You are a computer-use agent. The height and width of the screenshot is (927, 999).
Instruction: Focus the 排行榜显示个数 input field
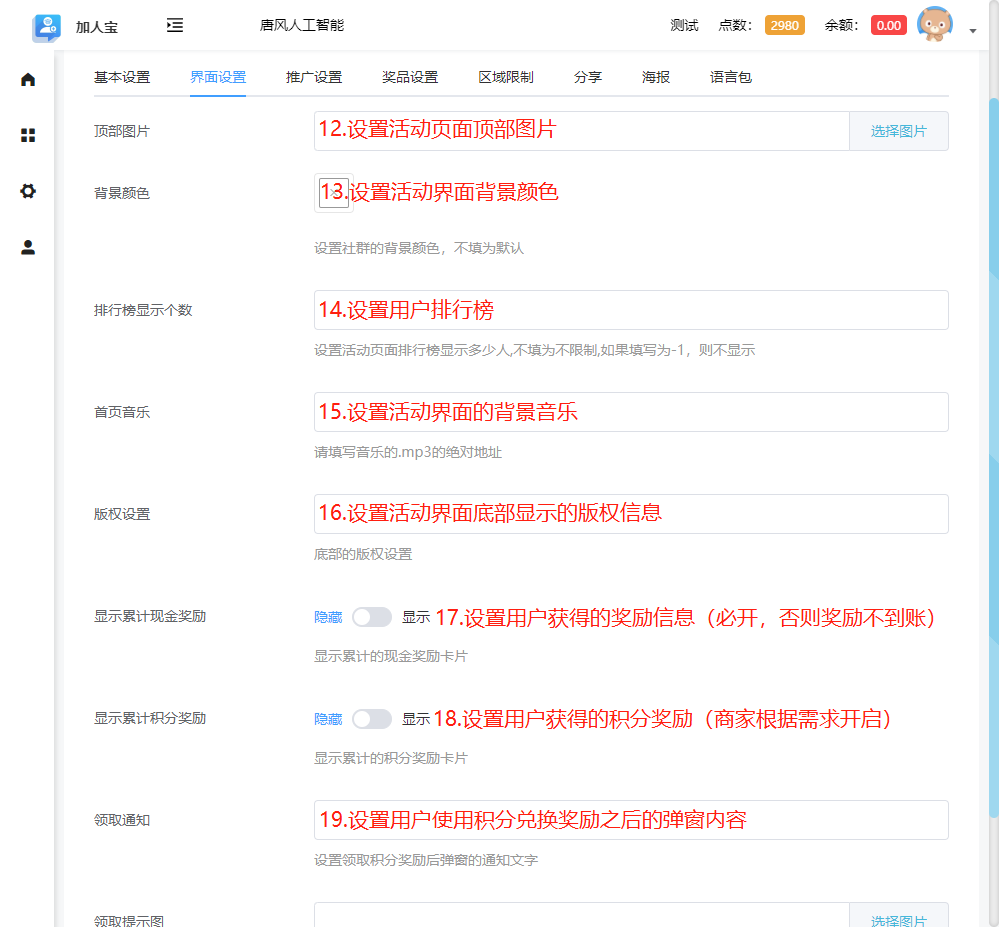tap(631, 310)
